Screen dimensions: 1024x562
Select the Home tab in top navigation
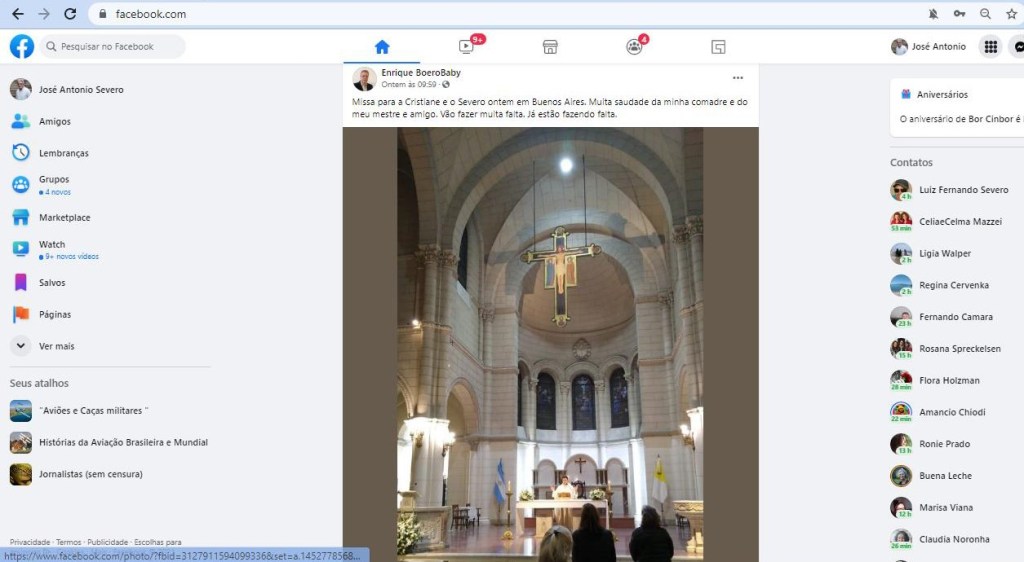tap(382, 46)
